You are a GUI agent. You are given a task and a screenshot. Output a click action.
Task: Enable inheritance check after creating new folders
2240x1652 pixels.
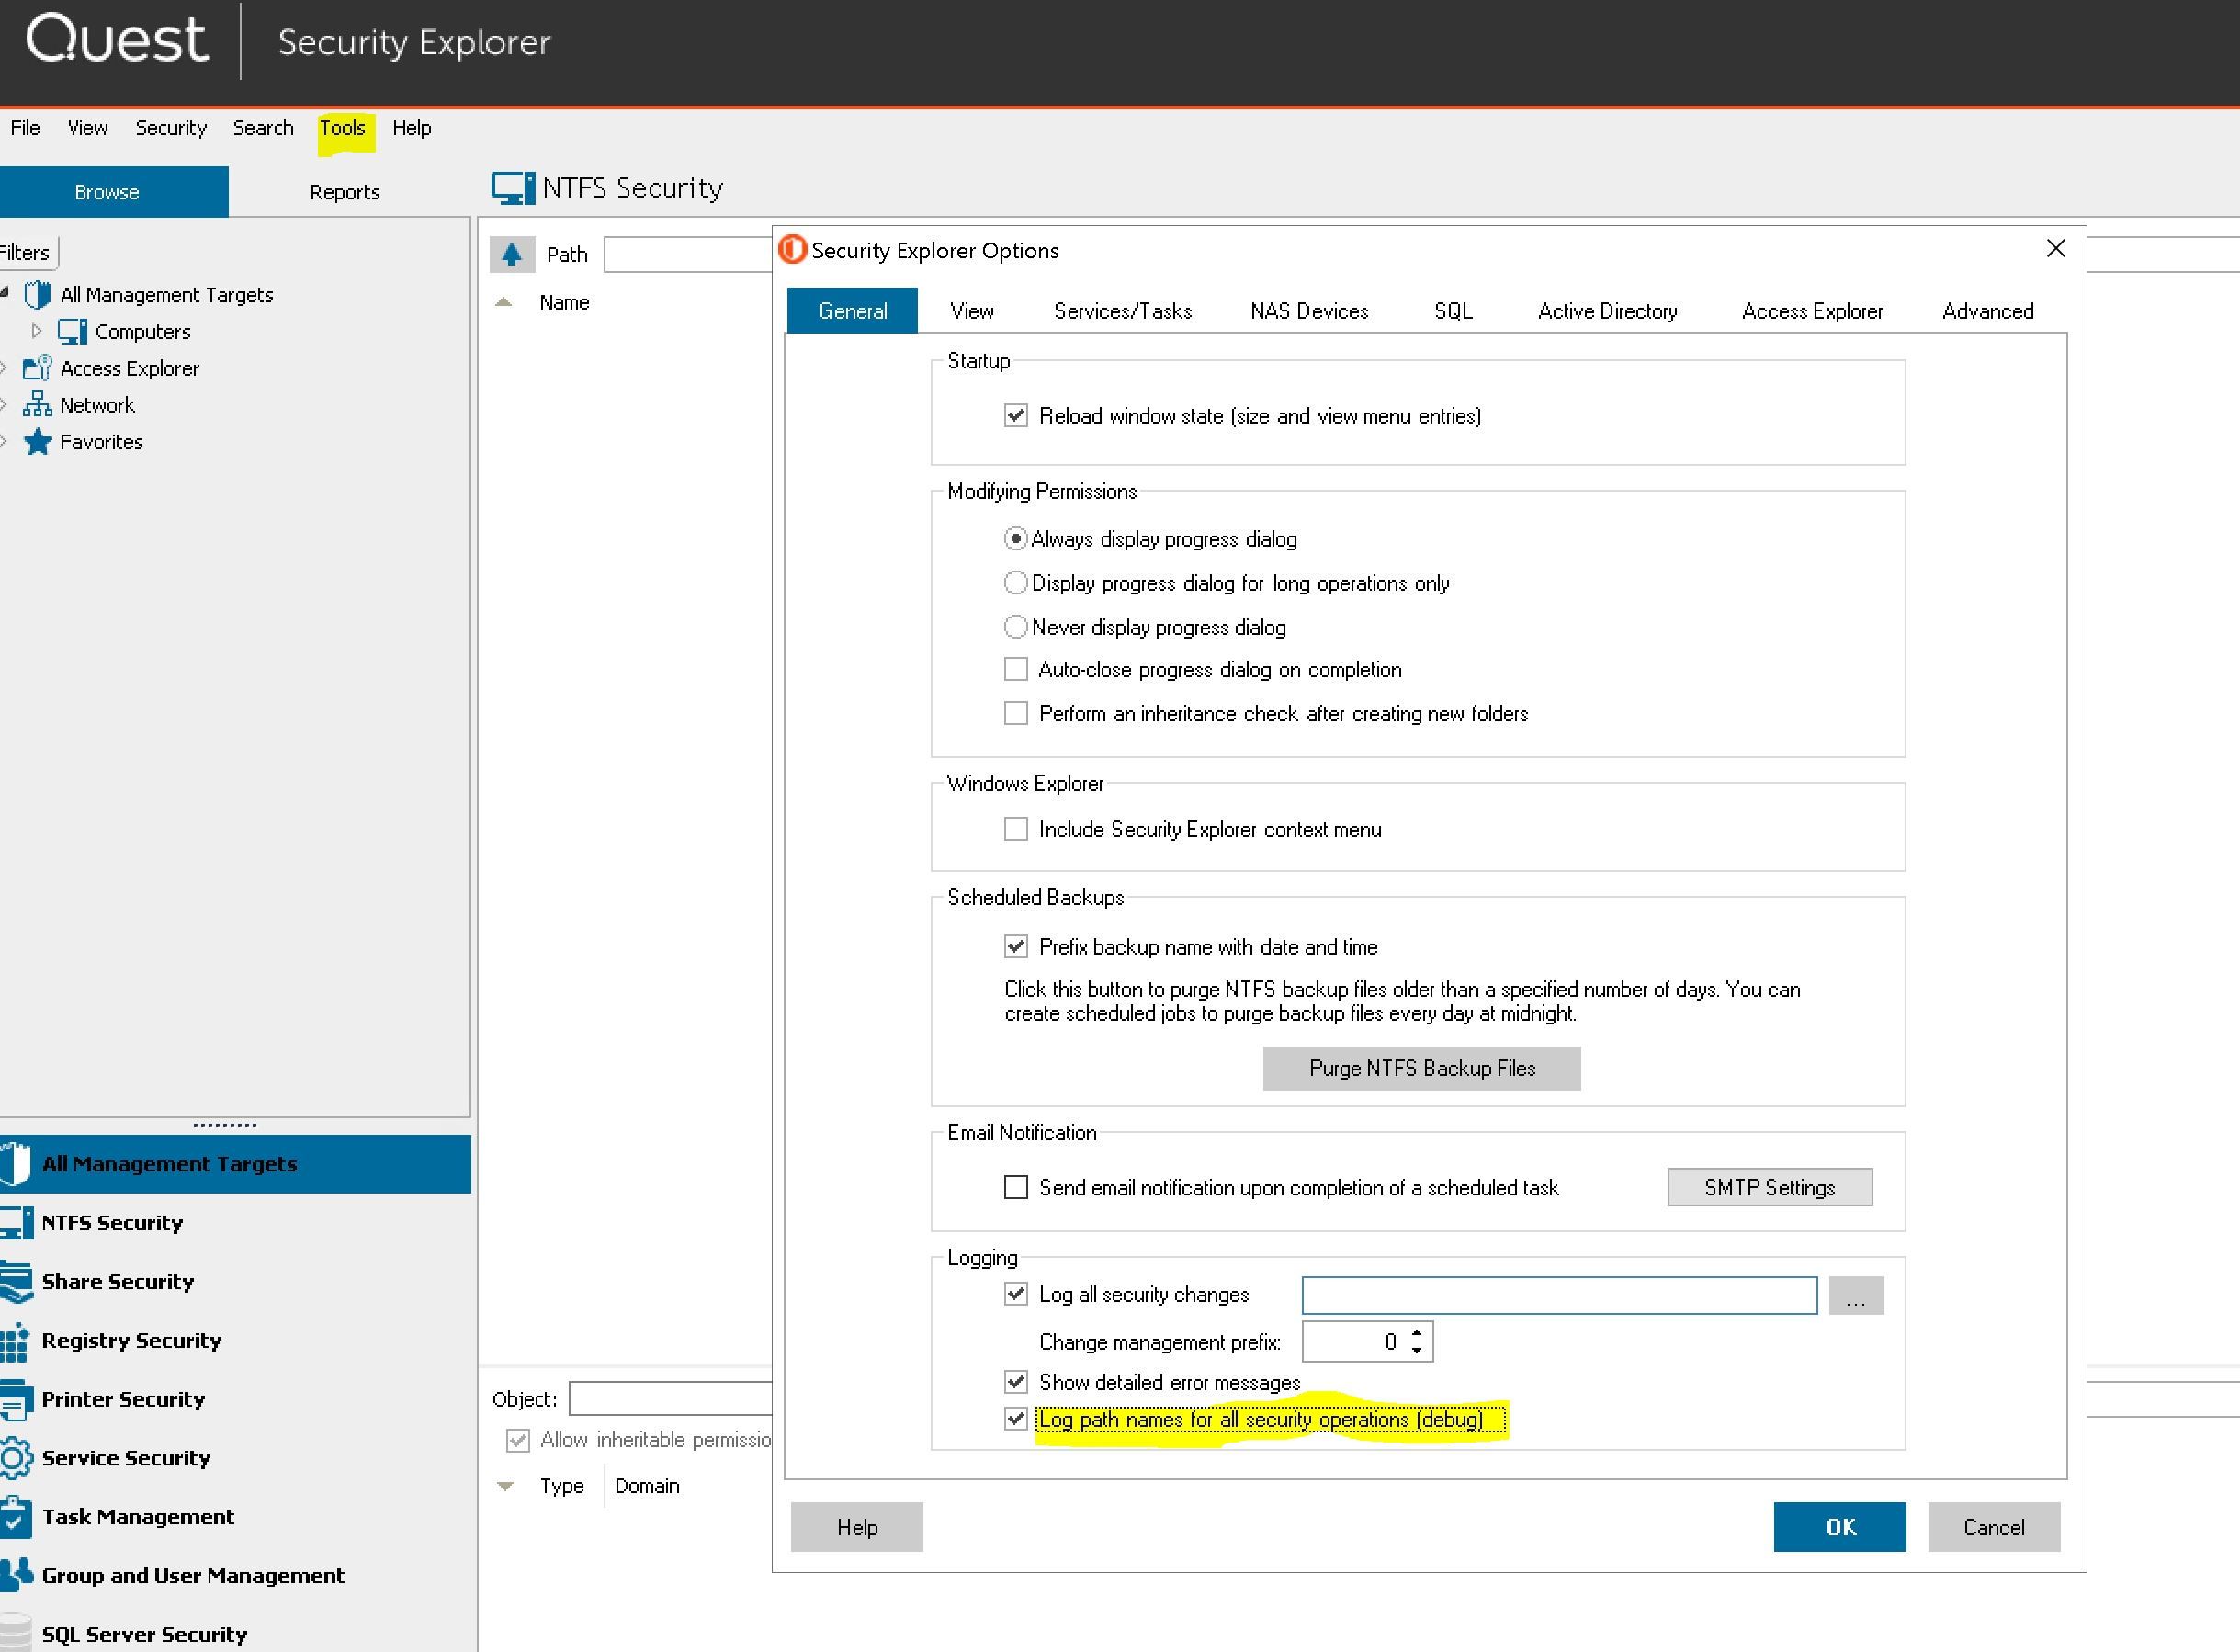[1016, 713]
